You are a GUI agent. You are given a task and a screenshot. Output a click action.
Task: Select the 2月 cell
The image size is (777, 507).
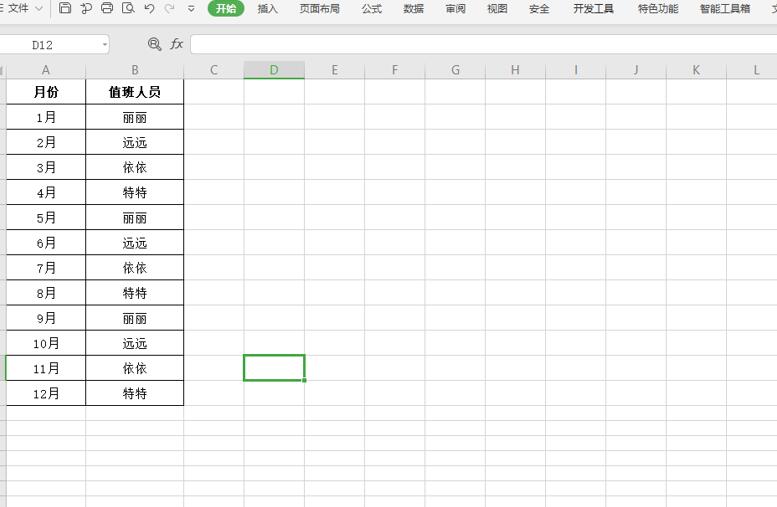pyautogui.click(x=46, y=142)
